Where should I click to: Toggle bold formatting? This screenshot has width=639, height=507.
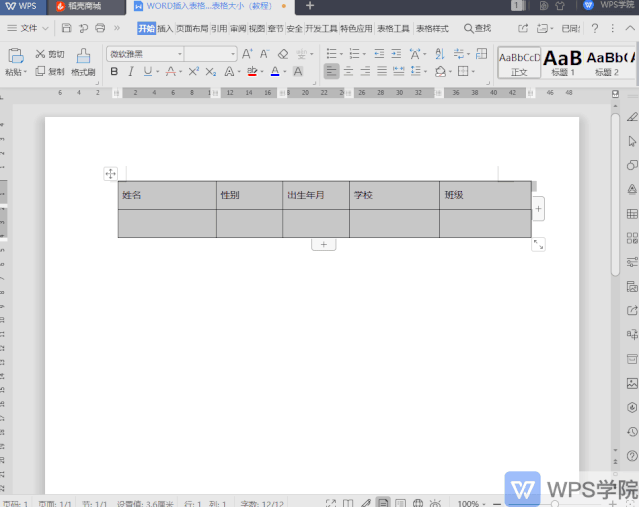pos(114,72)
